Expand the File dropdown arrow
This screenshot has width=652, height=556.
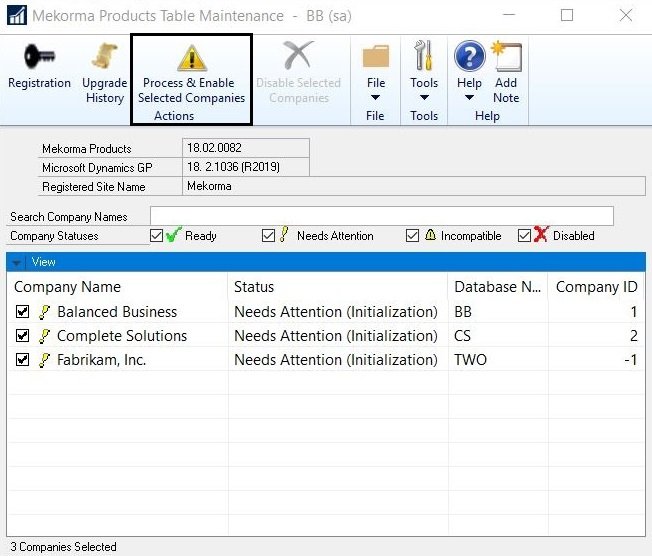pyautogui.click(x=375, y=97)
